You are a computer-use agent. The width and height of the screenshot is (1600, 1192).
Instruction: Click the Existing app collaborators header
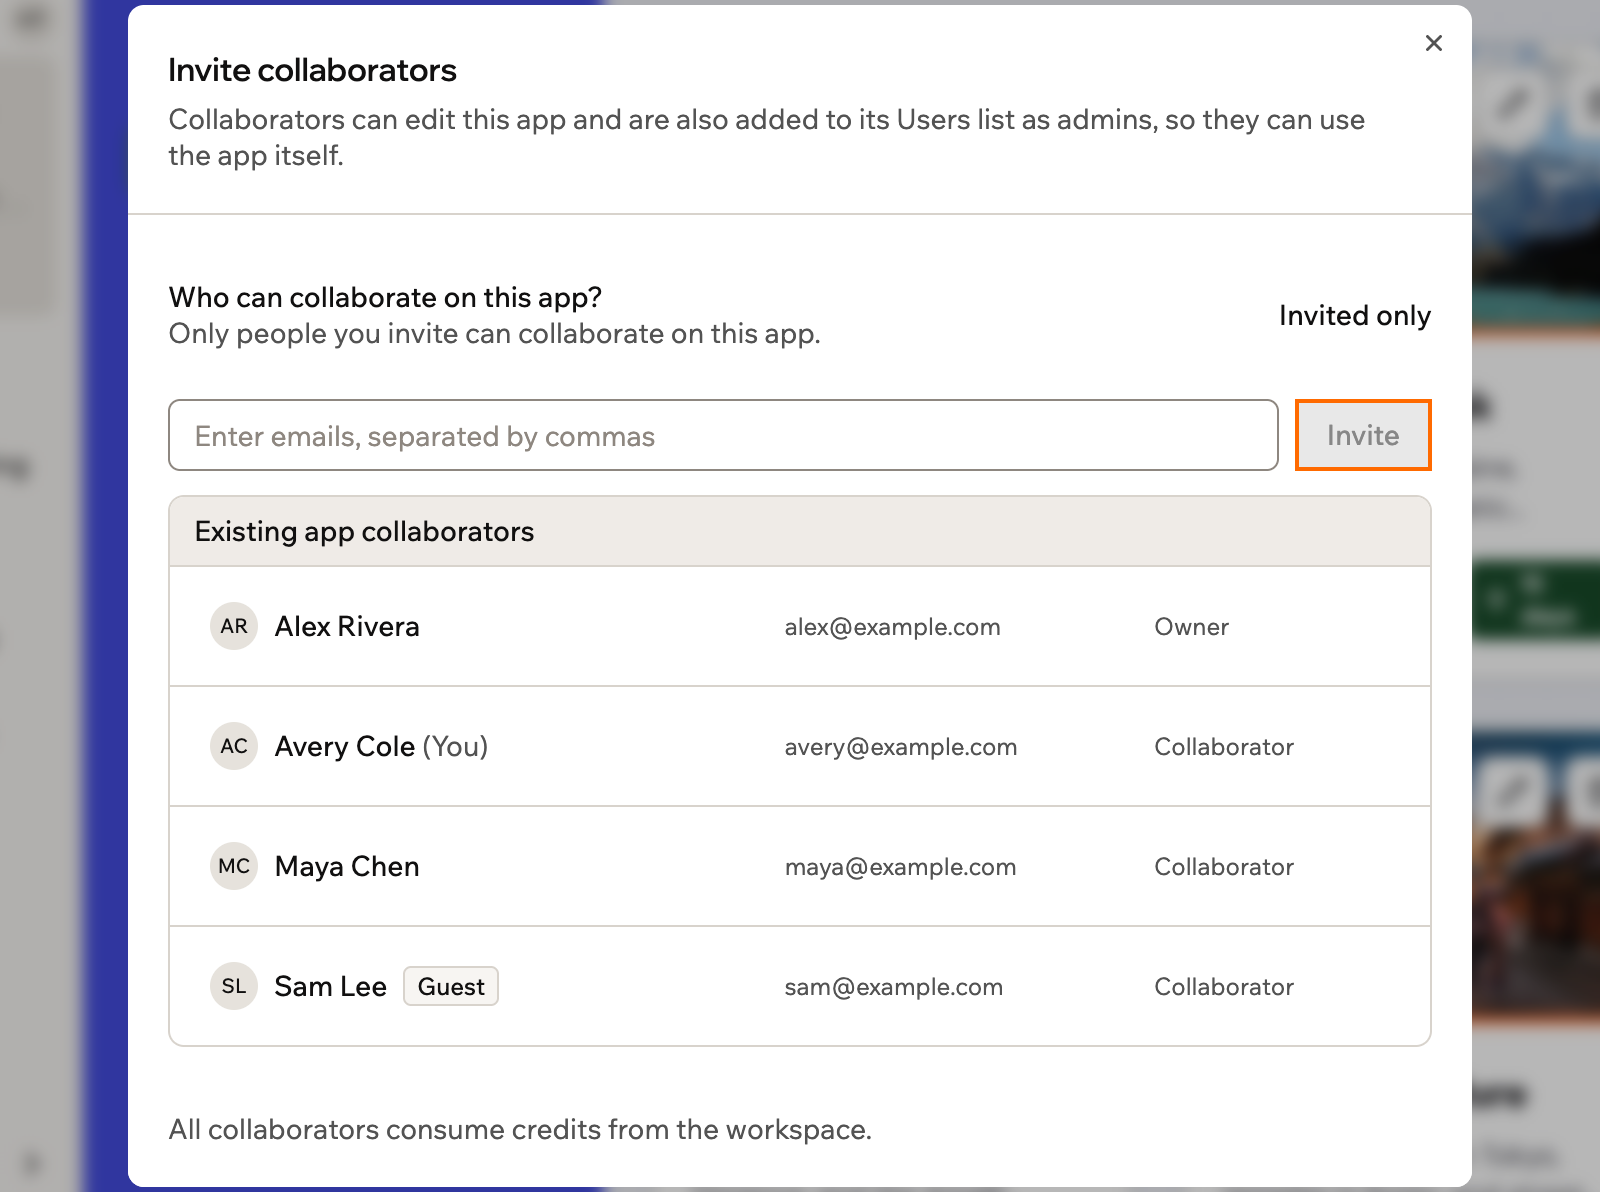click(800, 532)
